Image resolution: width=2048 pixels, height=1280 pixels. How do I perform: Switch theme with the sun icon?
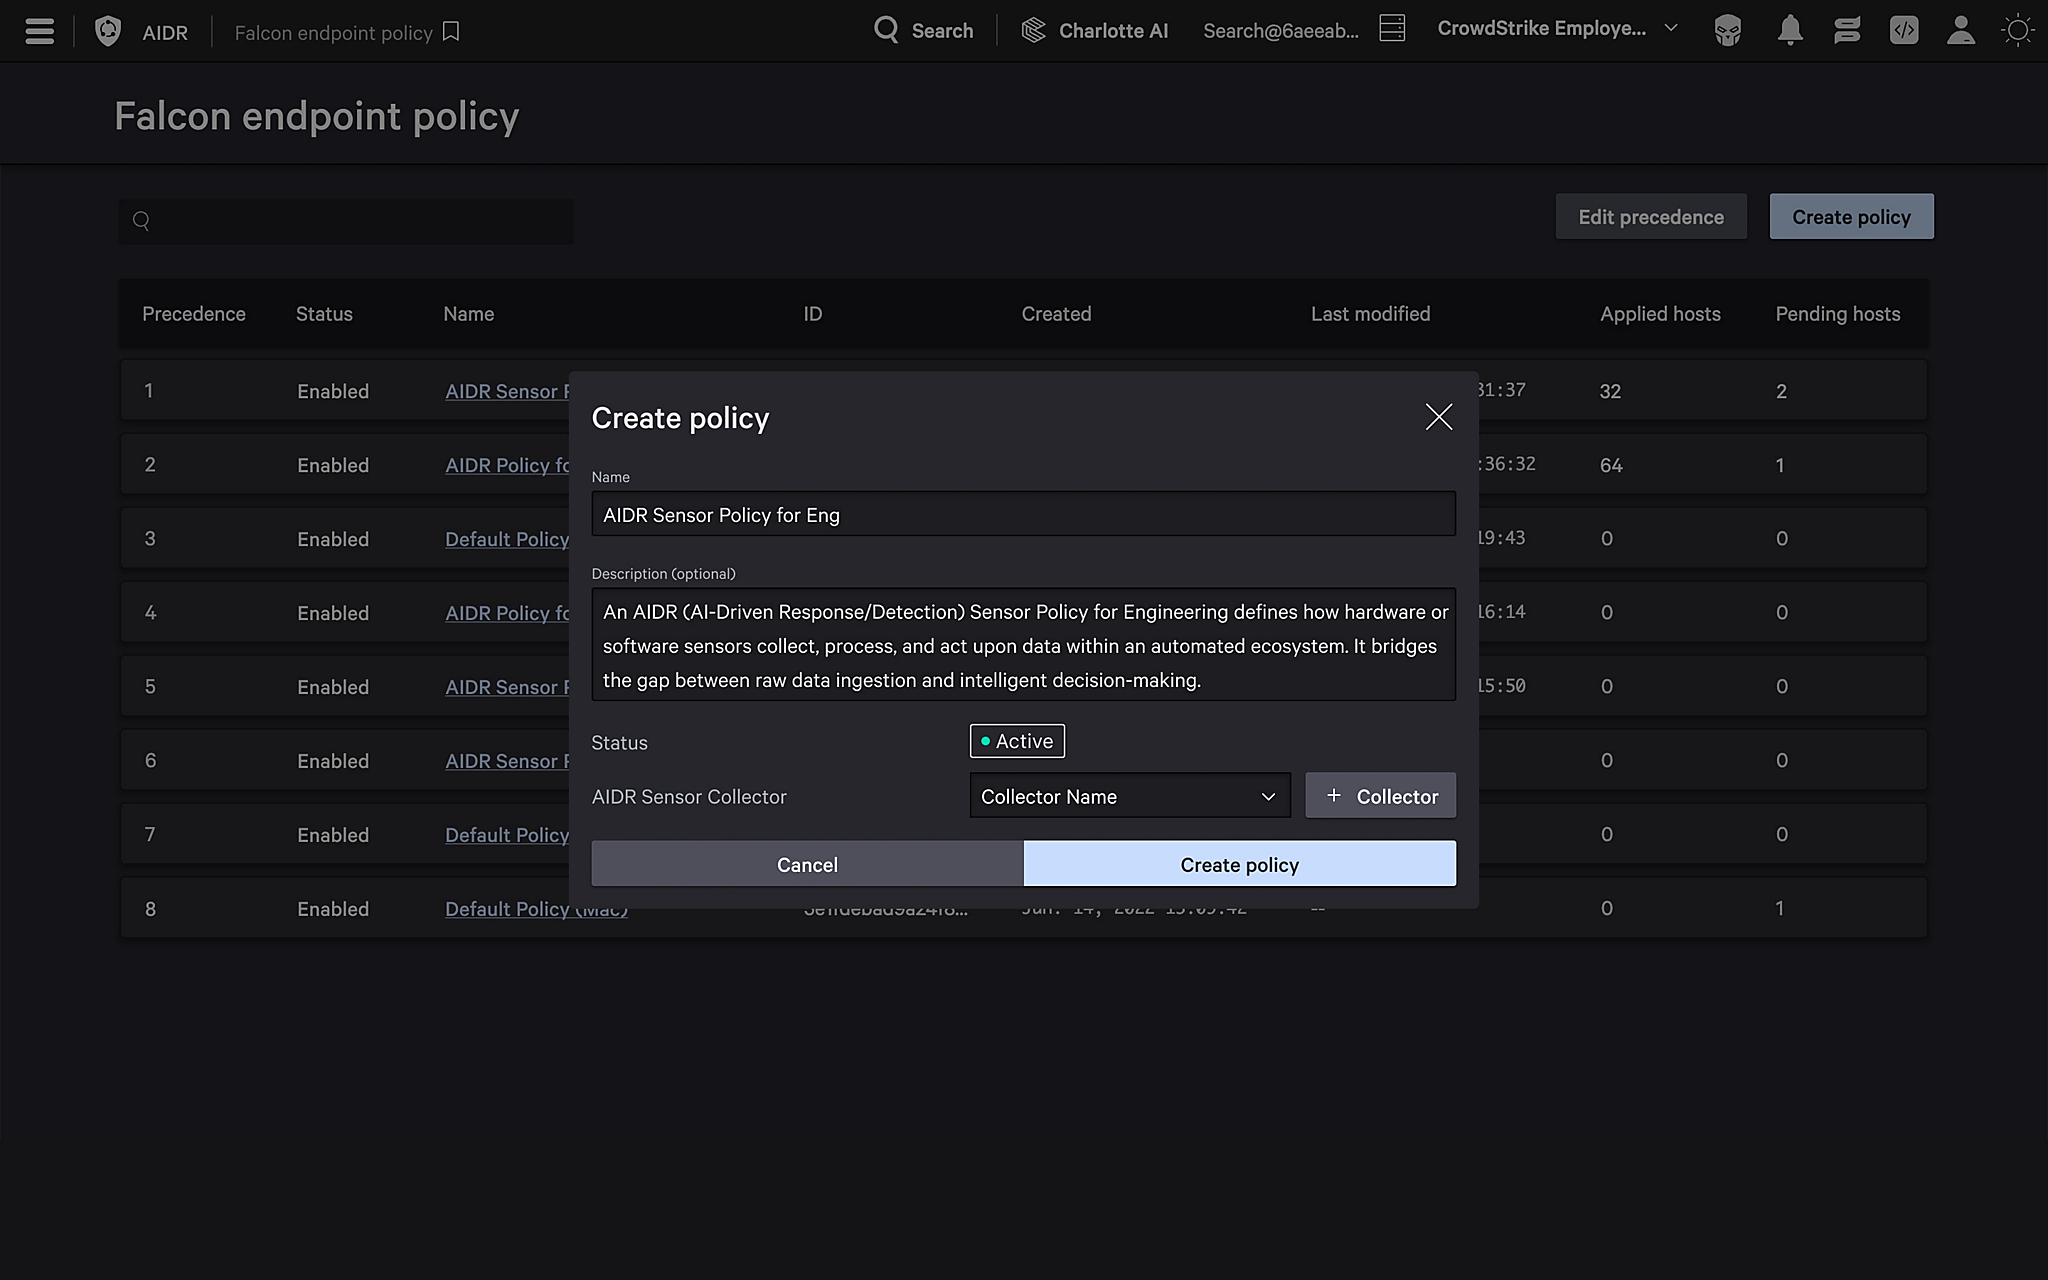click(x=2017, y=31)
